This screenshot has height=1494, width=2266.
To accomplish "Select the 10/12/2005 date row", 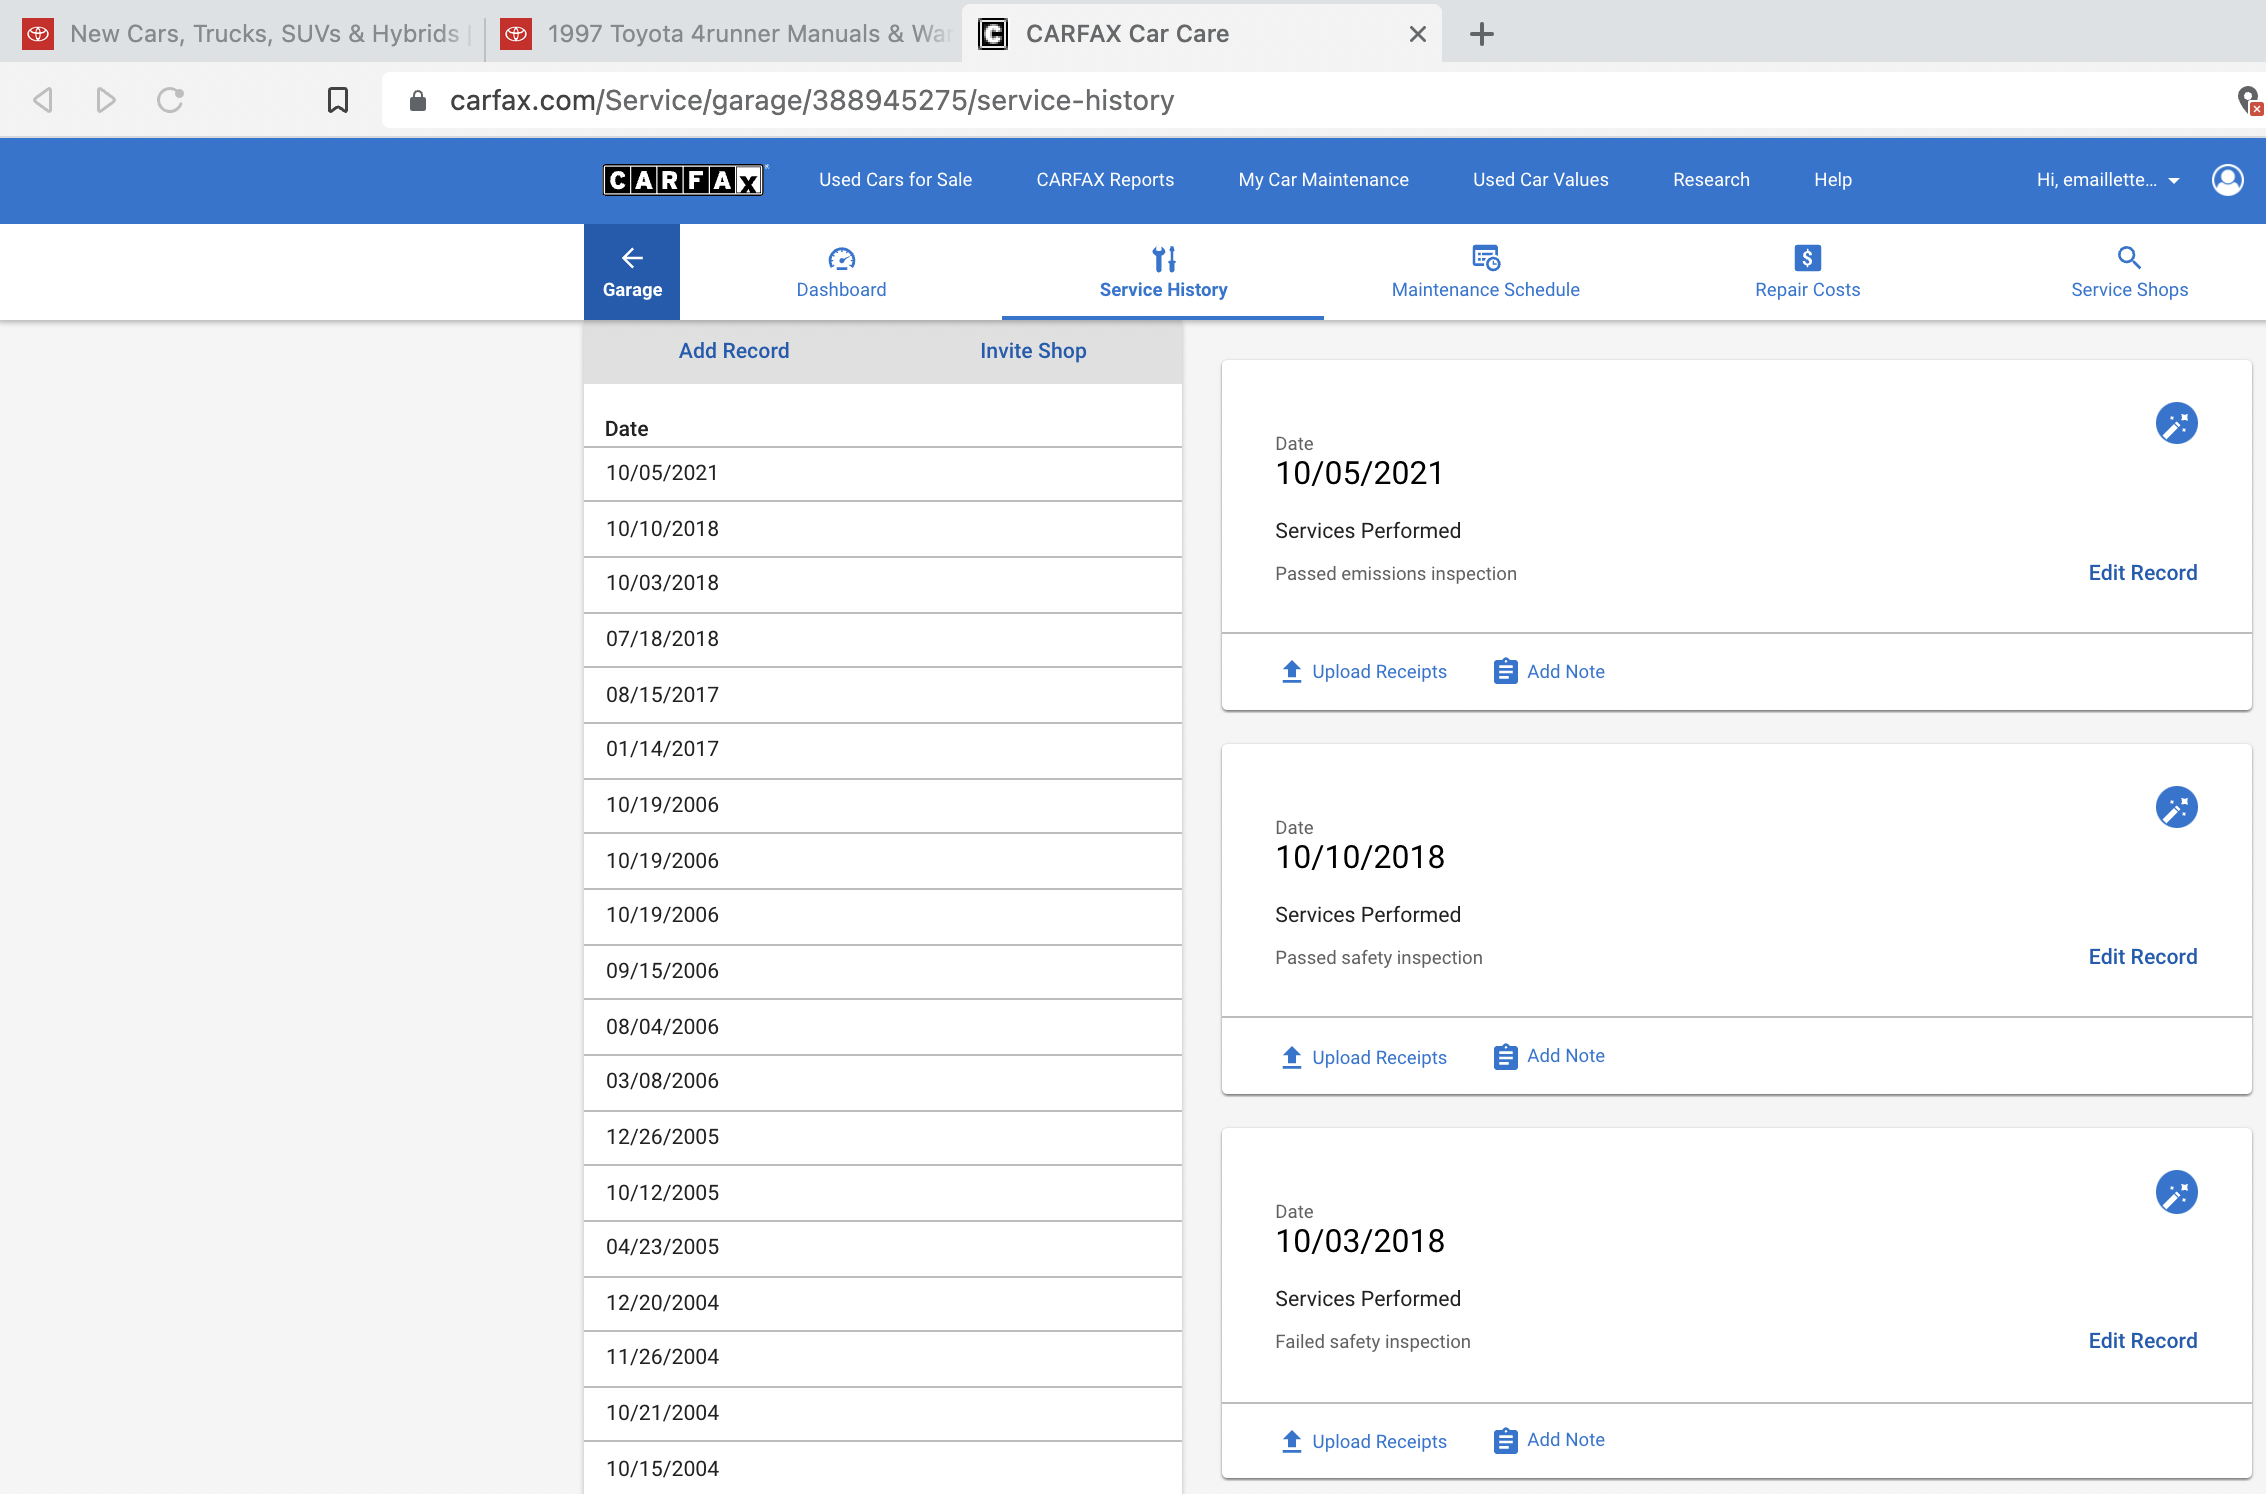I will pos(883,1193).
